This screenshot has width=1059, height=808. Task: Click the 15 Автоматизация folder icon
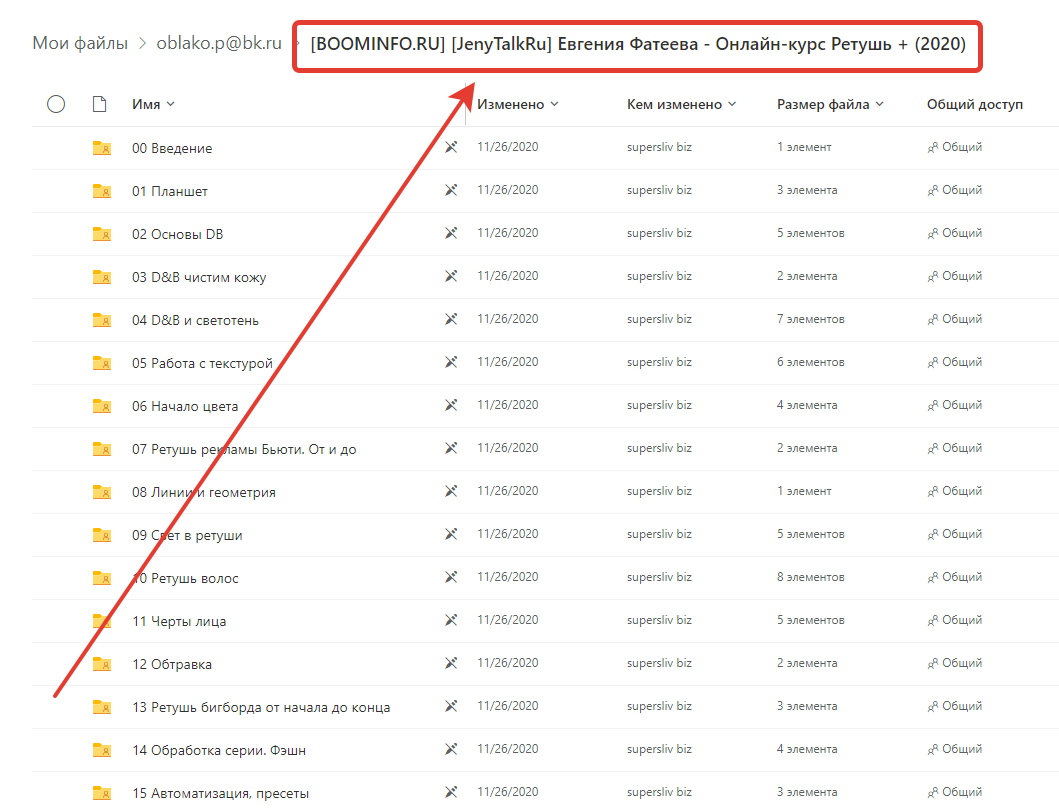tap(102, 792)
